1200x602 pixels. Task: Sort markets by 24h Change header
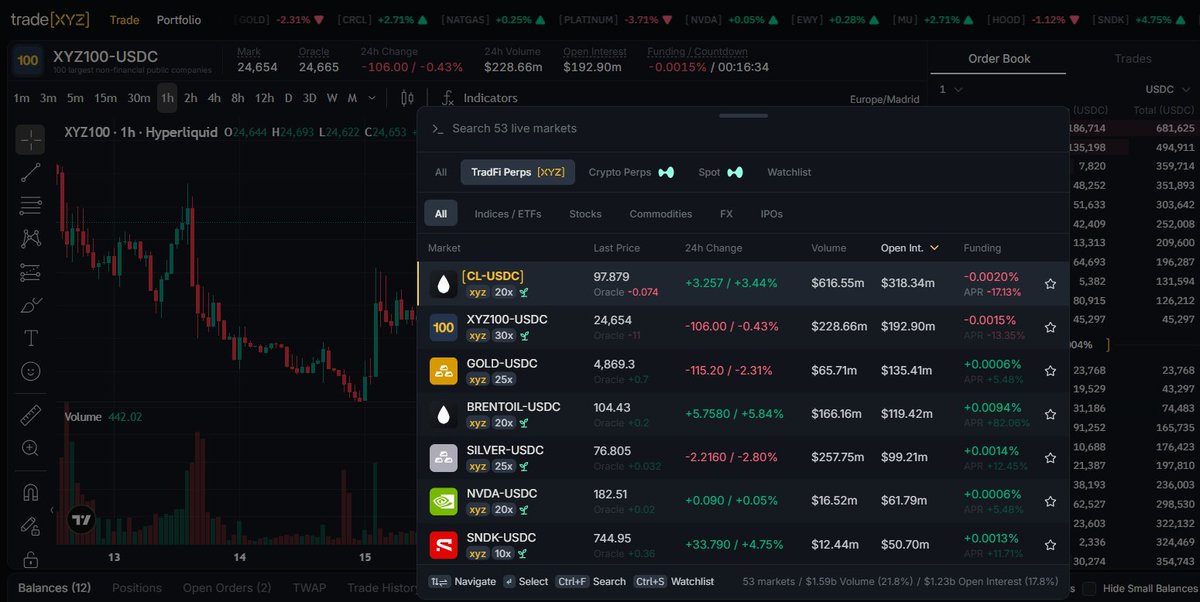pyautogui.click(x=713, y=247)
